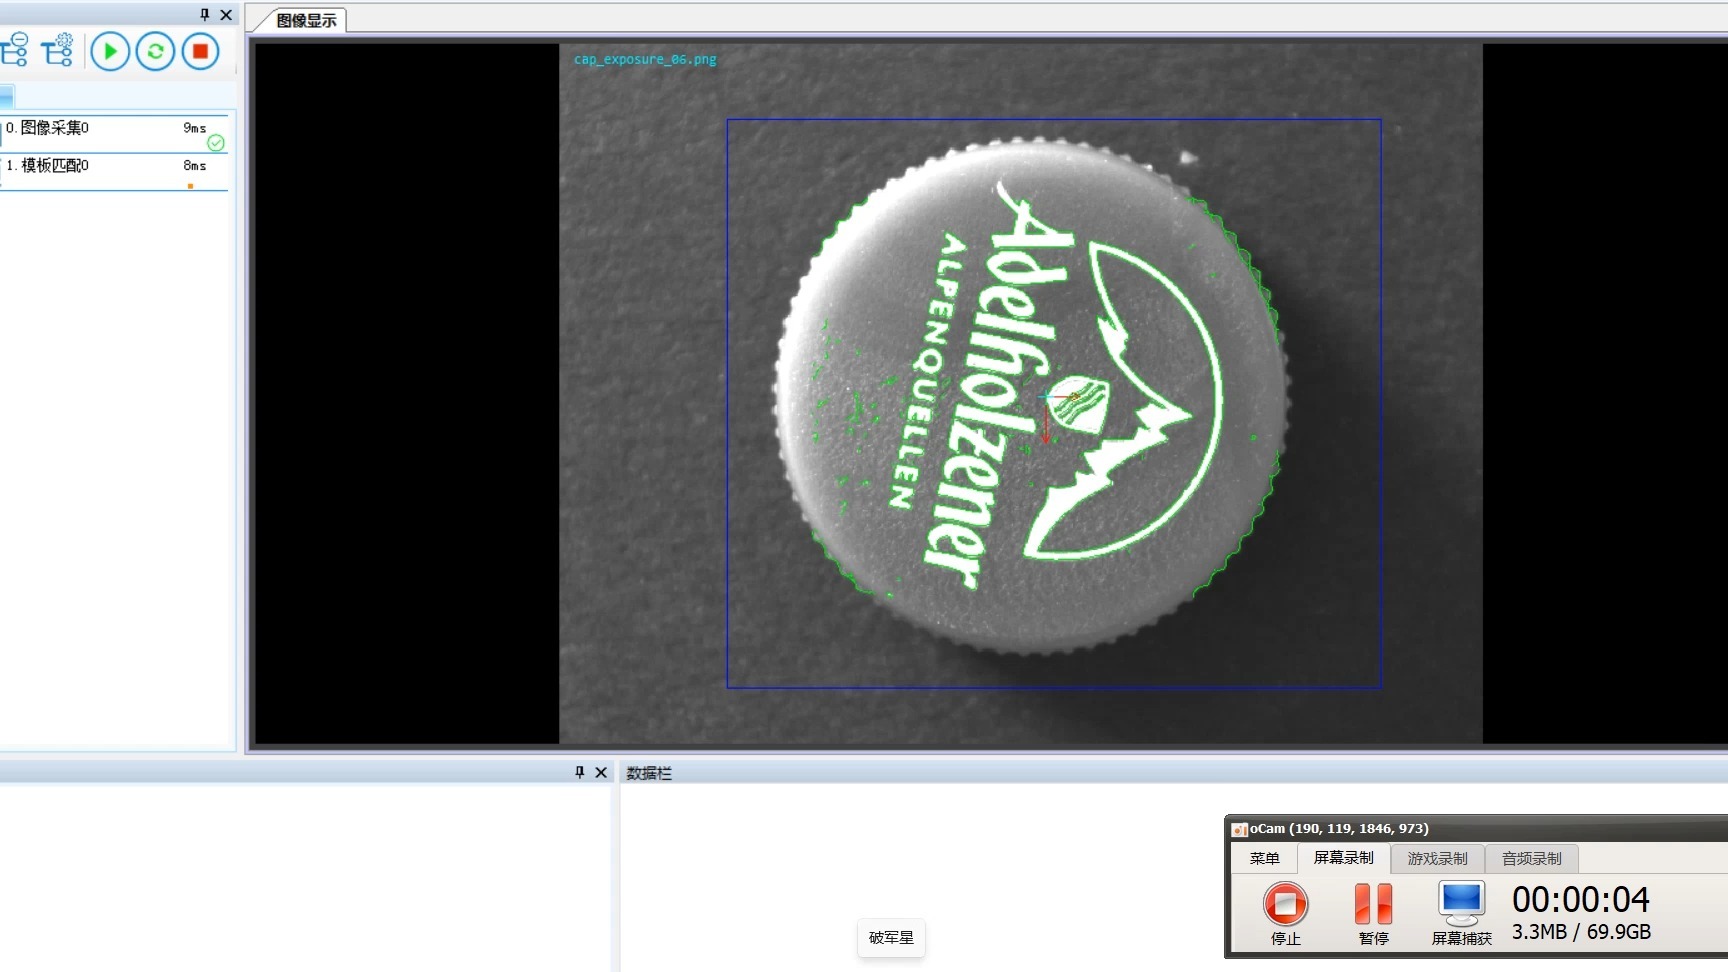Close the bottom-left panel
1728x972 pixels.
pyautogui.click(x=601, y=772)
